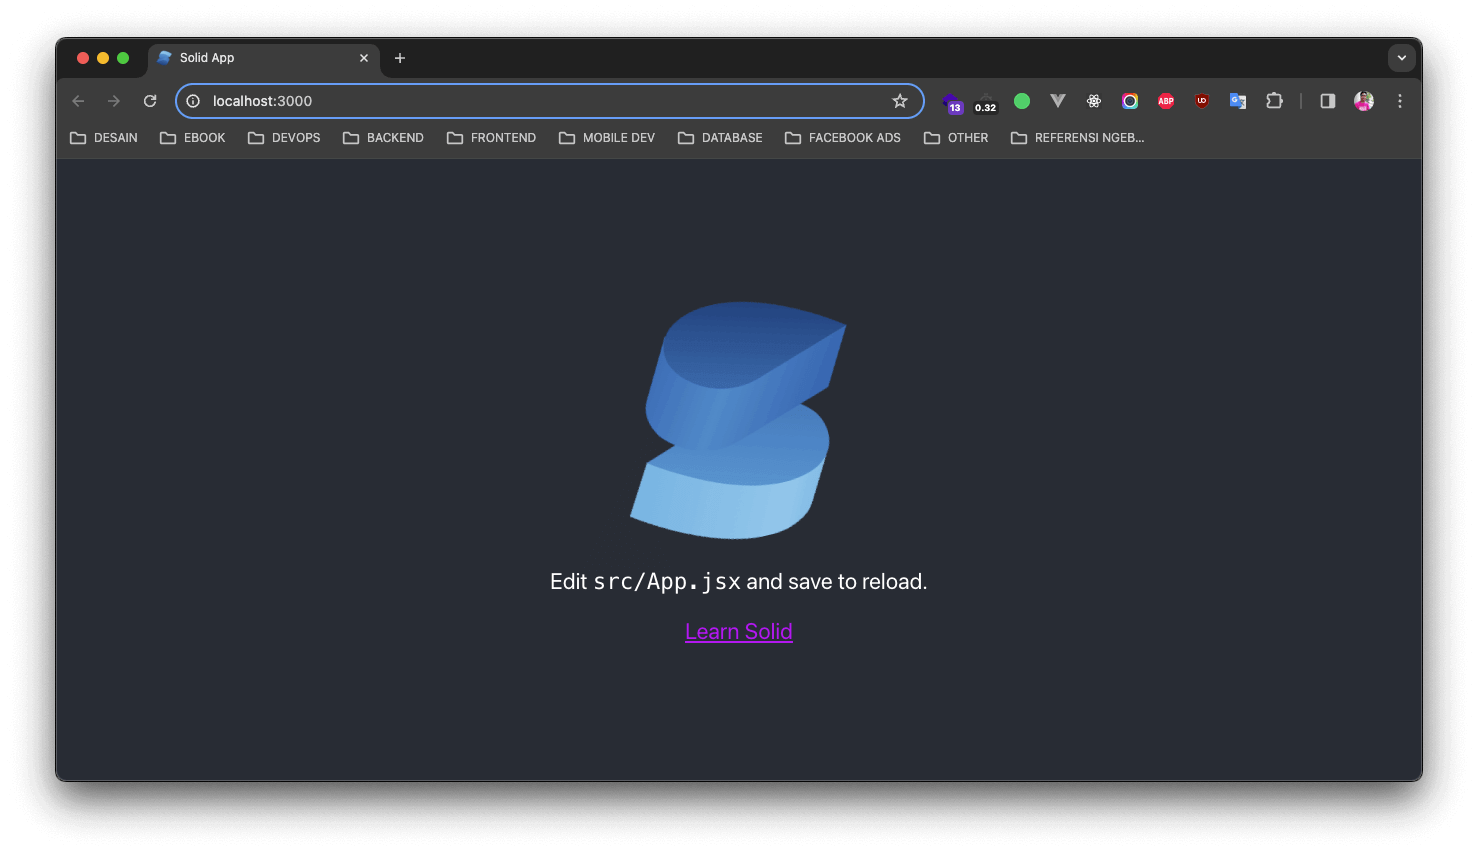Open the DEVOPS bookmarks folder
1478x855 pixels.
click(x=284, y=138)
